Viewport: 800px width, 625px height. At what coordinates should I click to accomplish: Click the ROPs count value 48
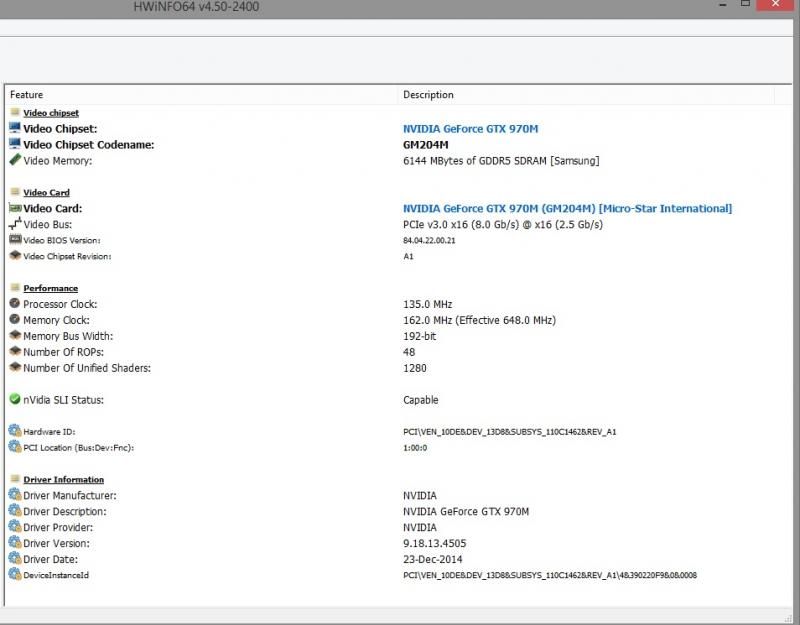point(409,352)
